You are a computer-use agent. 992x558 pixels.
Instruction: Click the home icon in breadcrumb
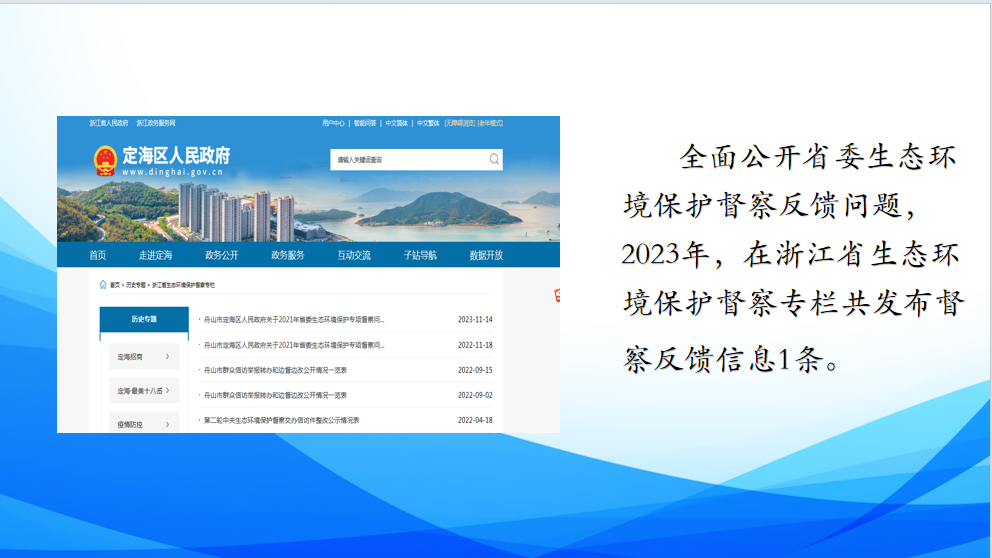[x=103, y=285]
